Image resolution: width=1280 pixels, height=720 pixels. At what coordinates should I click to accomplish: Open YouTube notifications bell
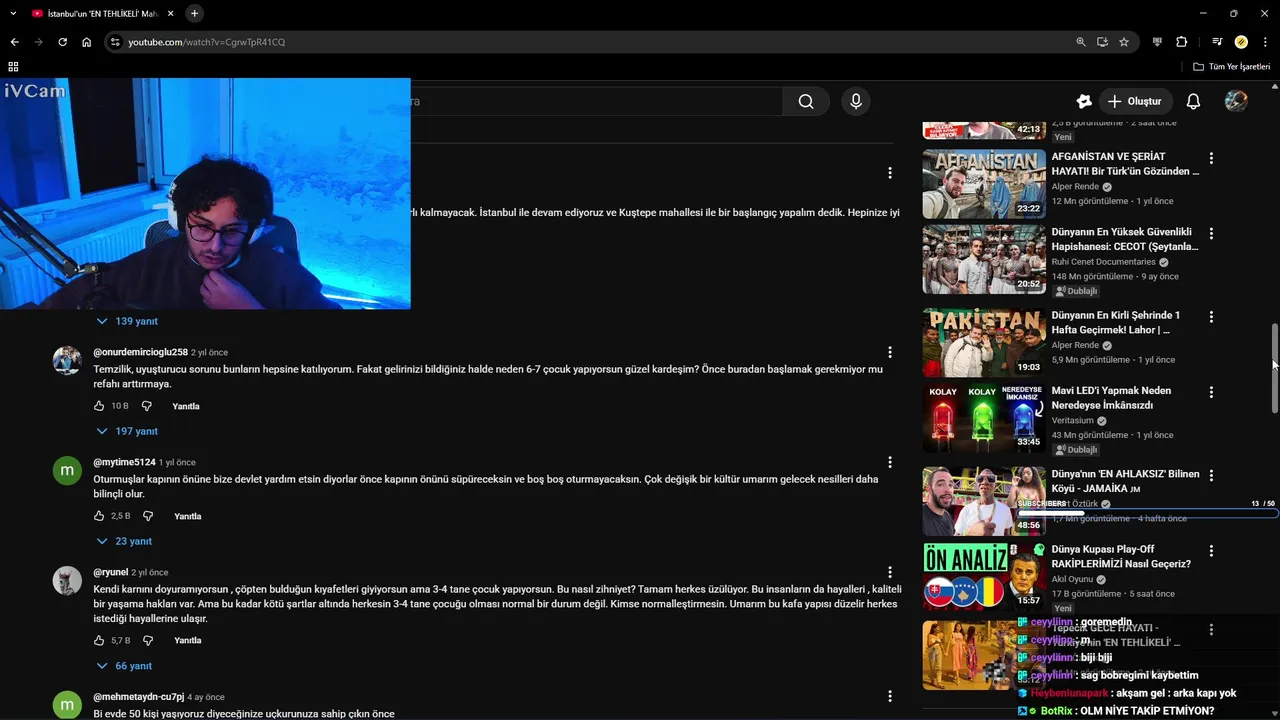coord(1193,101)
